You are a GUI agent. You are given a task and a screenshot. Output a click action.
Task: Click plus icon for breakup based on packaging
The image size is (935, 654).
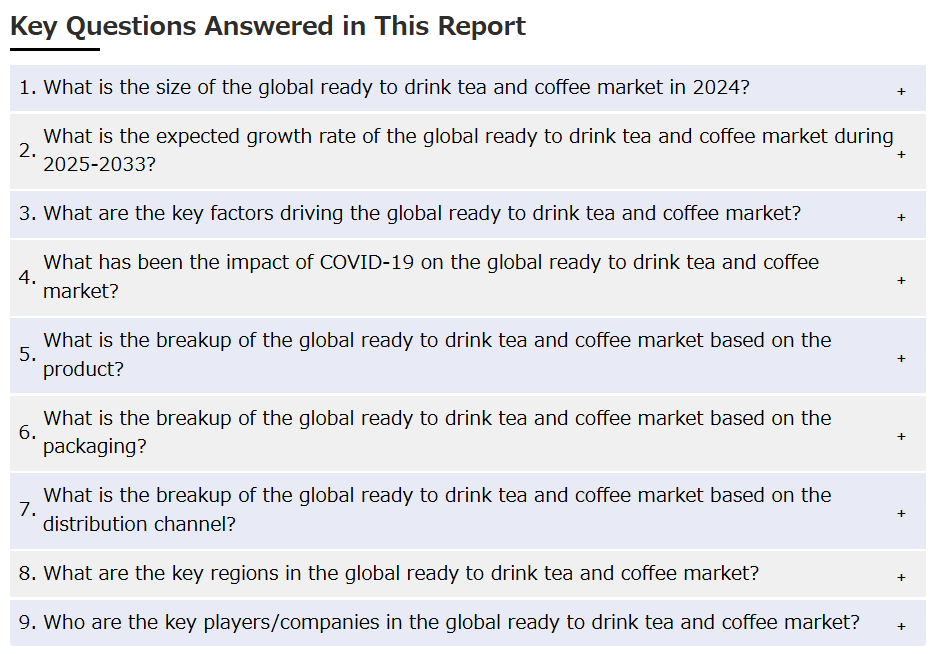click(x=901, y=436)
